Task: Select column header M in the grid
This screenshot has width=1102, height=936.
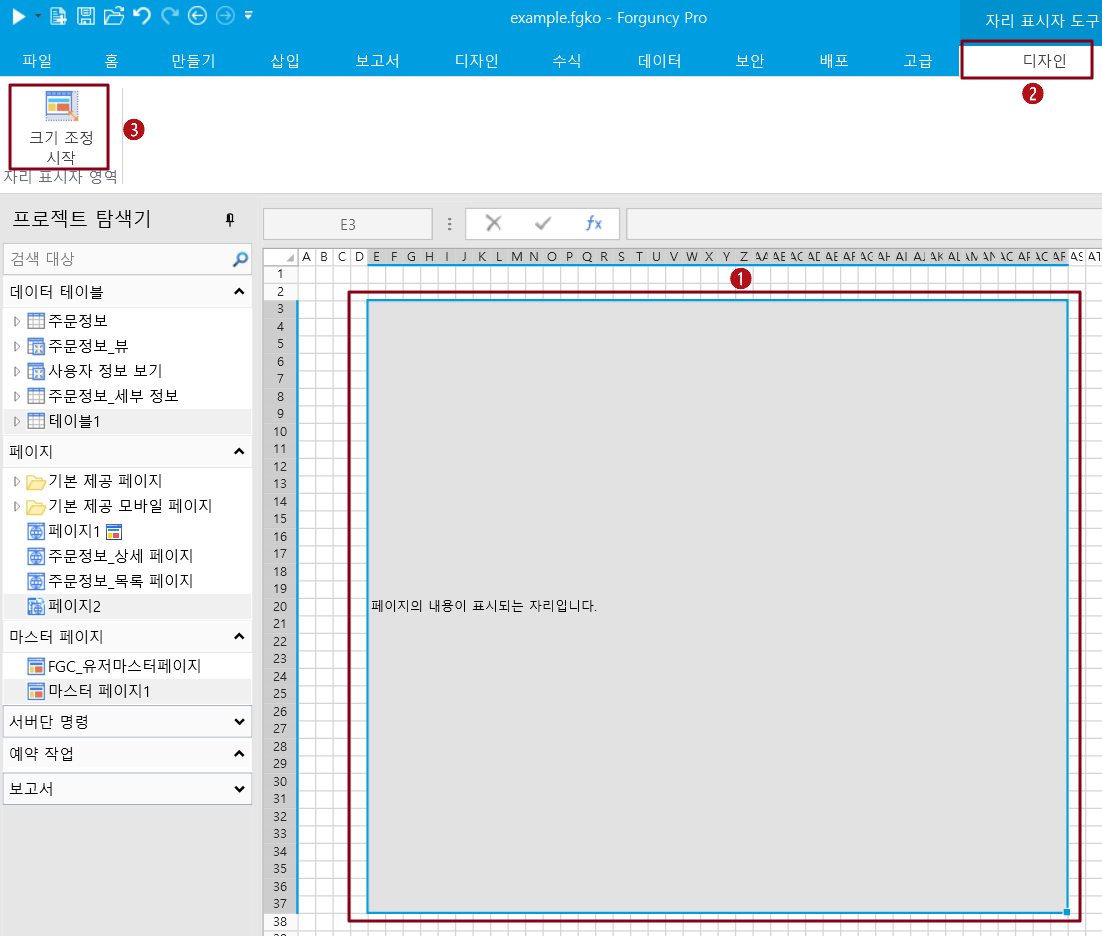Action: (x=517, y=257)
